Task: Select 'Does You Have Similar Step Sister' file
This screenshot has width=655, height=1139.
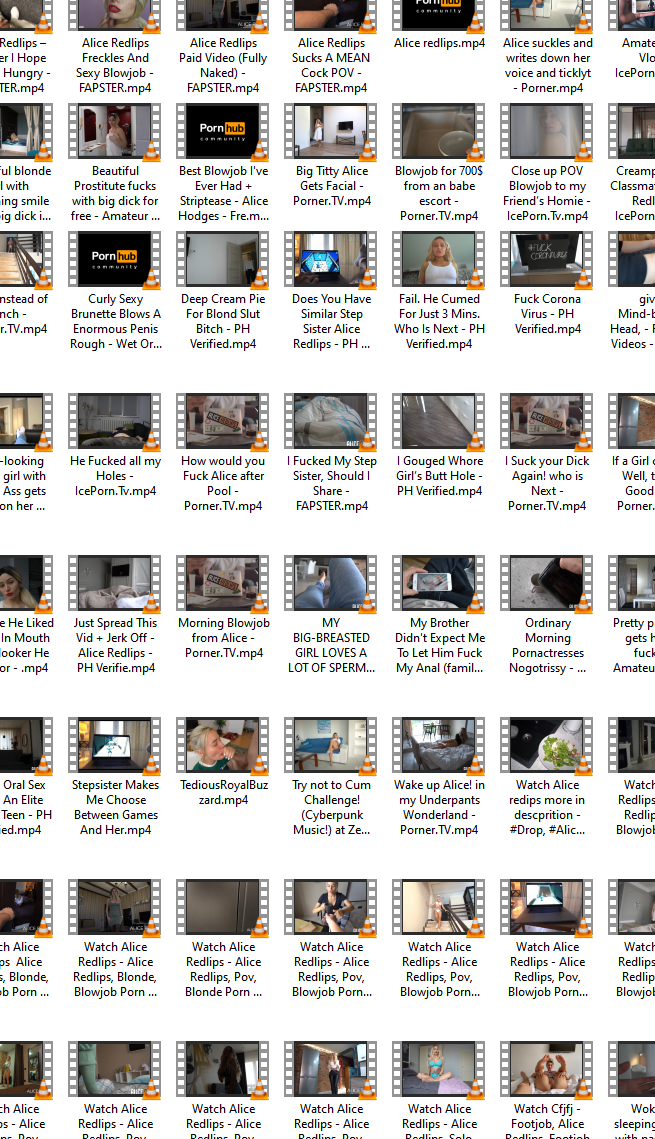Action: 331,260
